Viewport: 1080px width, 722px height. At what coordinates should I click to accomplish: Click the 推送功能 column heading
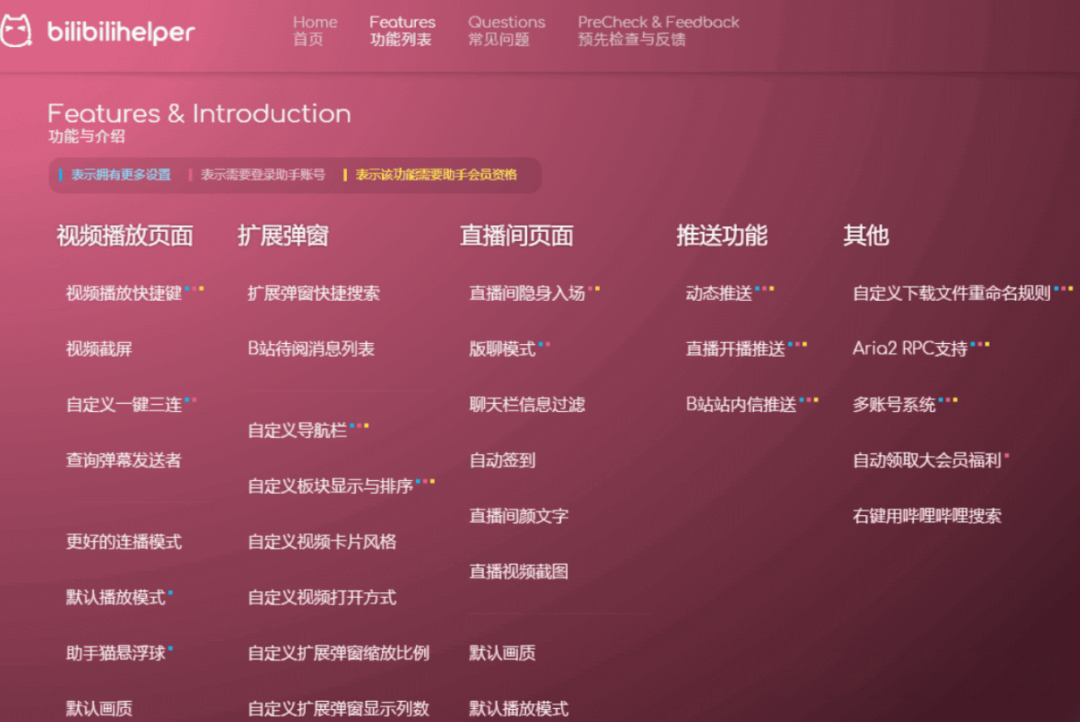point(722,236)
